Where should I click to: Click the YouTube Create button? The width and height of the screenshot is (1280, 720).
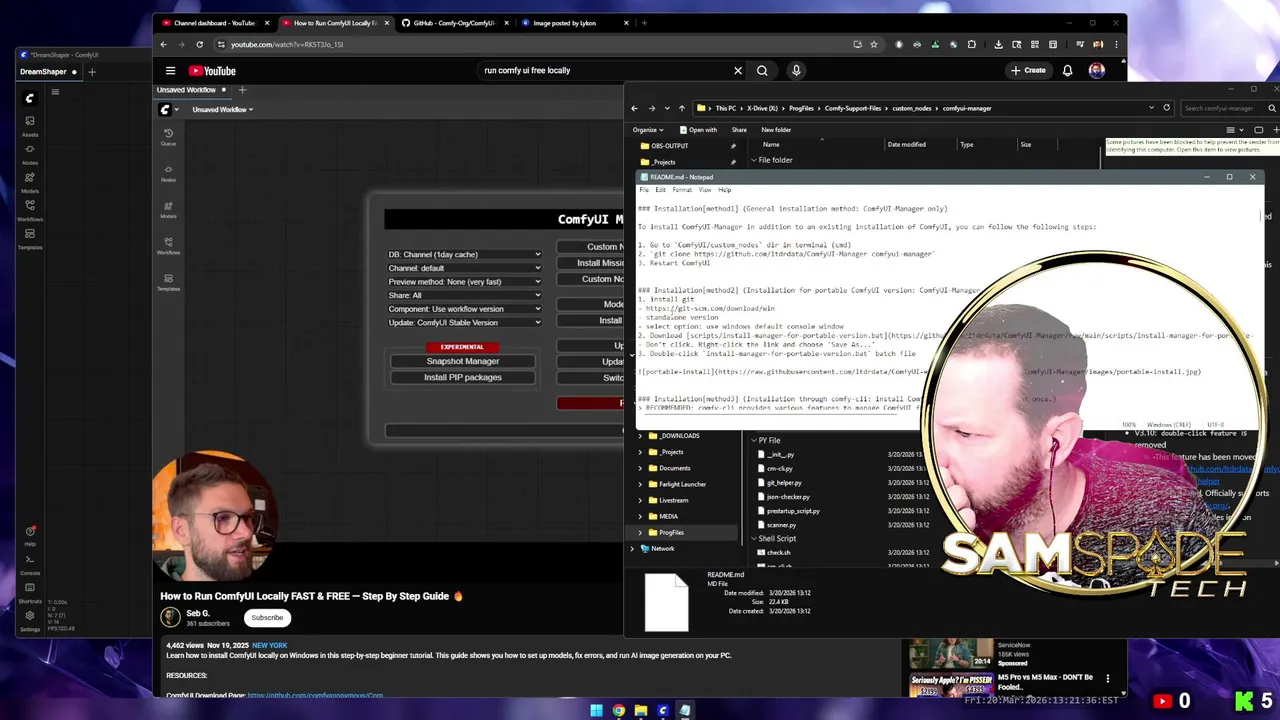(1028, 71)
